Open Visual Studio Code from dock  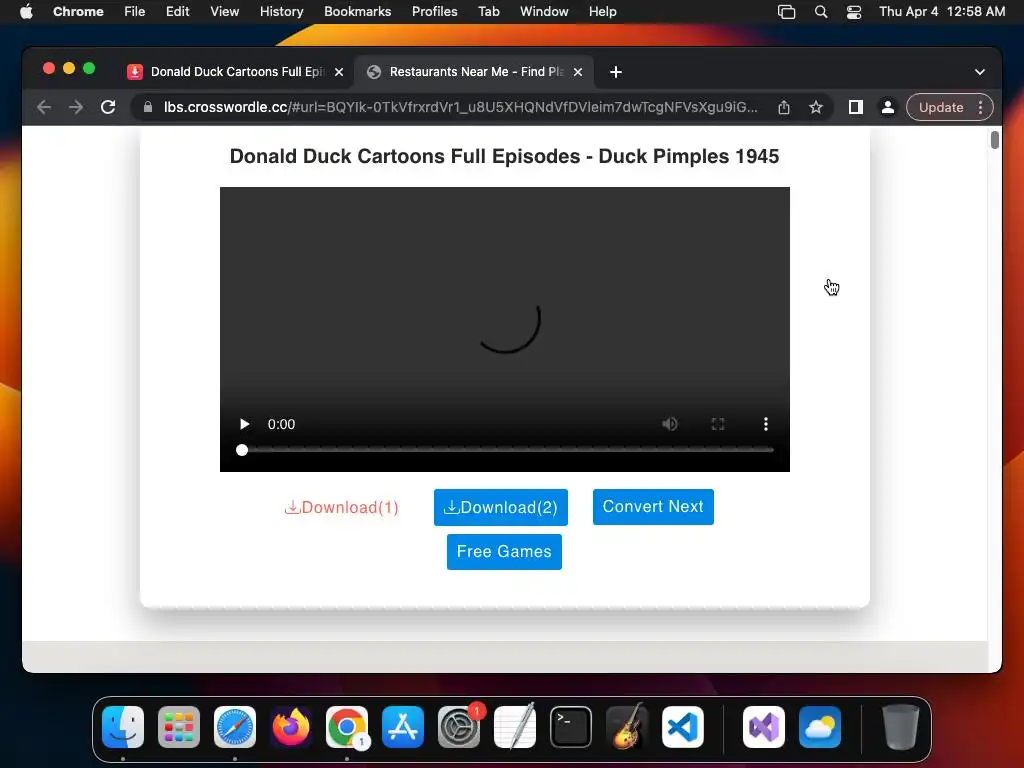(x=683, y=727)
